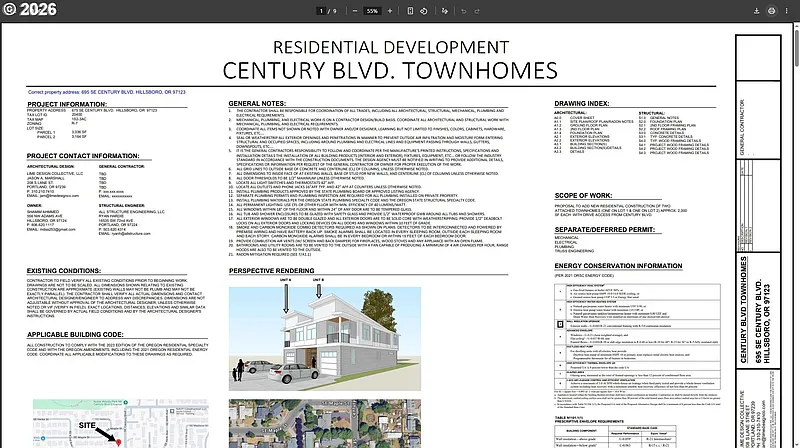Click the structural engineer's allstructure.com email
800x448 pixels.
point(126,232)
